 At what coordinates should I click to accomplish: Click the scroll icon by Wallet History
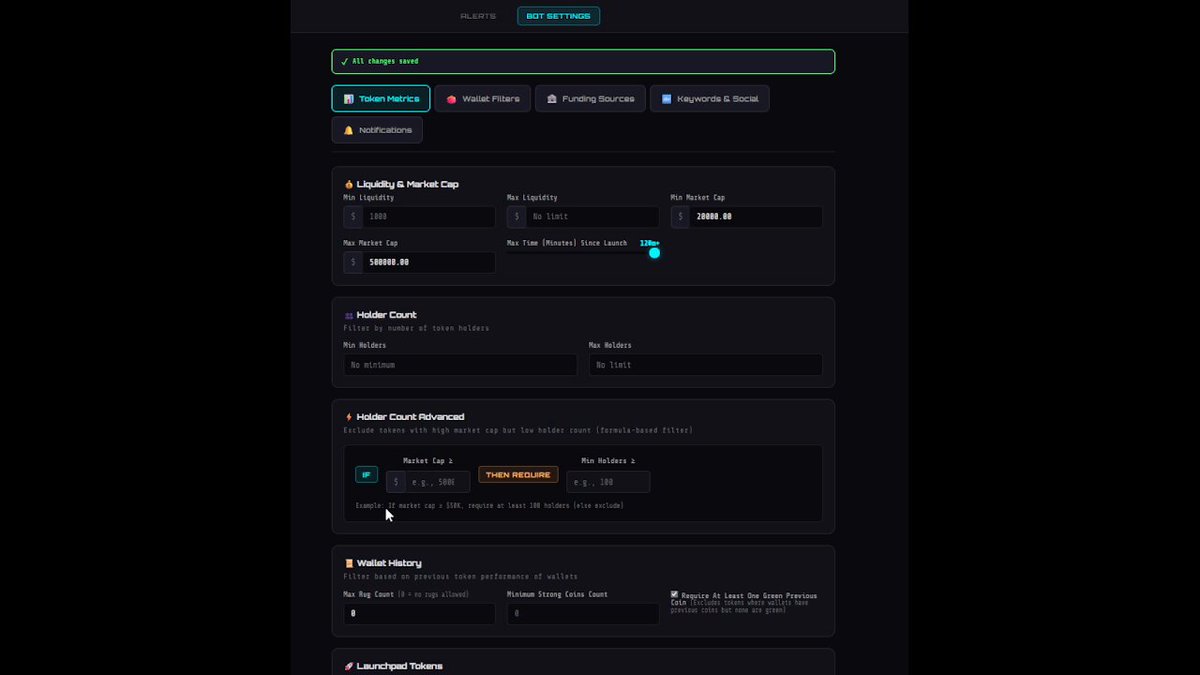[x=349, y=563]
